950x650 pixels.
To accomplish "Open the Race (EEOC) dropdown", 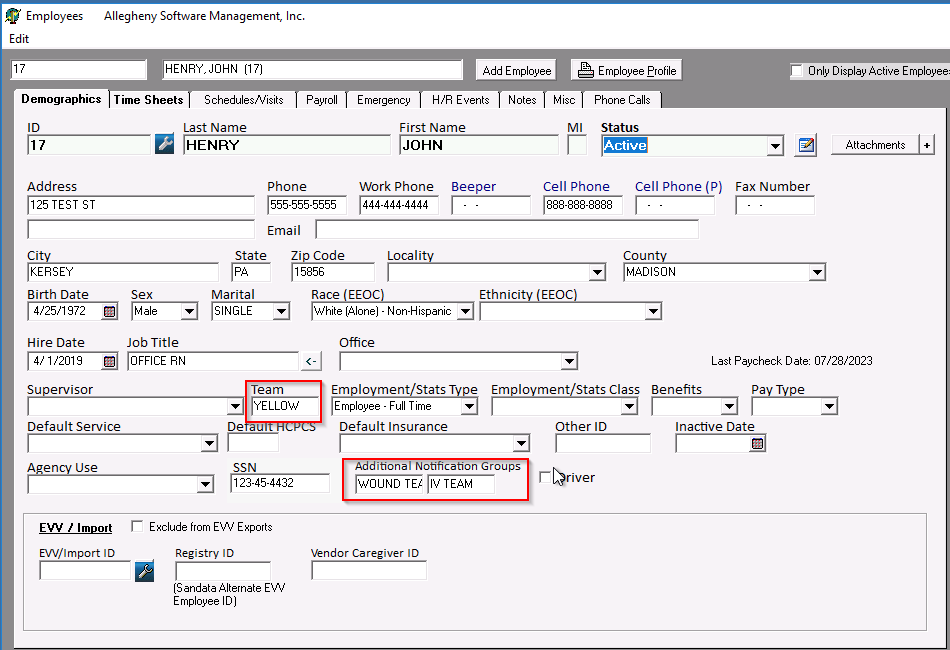I will (465, 311).
